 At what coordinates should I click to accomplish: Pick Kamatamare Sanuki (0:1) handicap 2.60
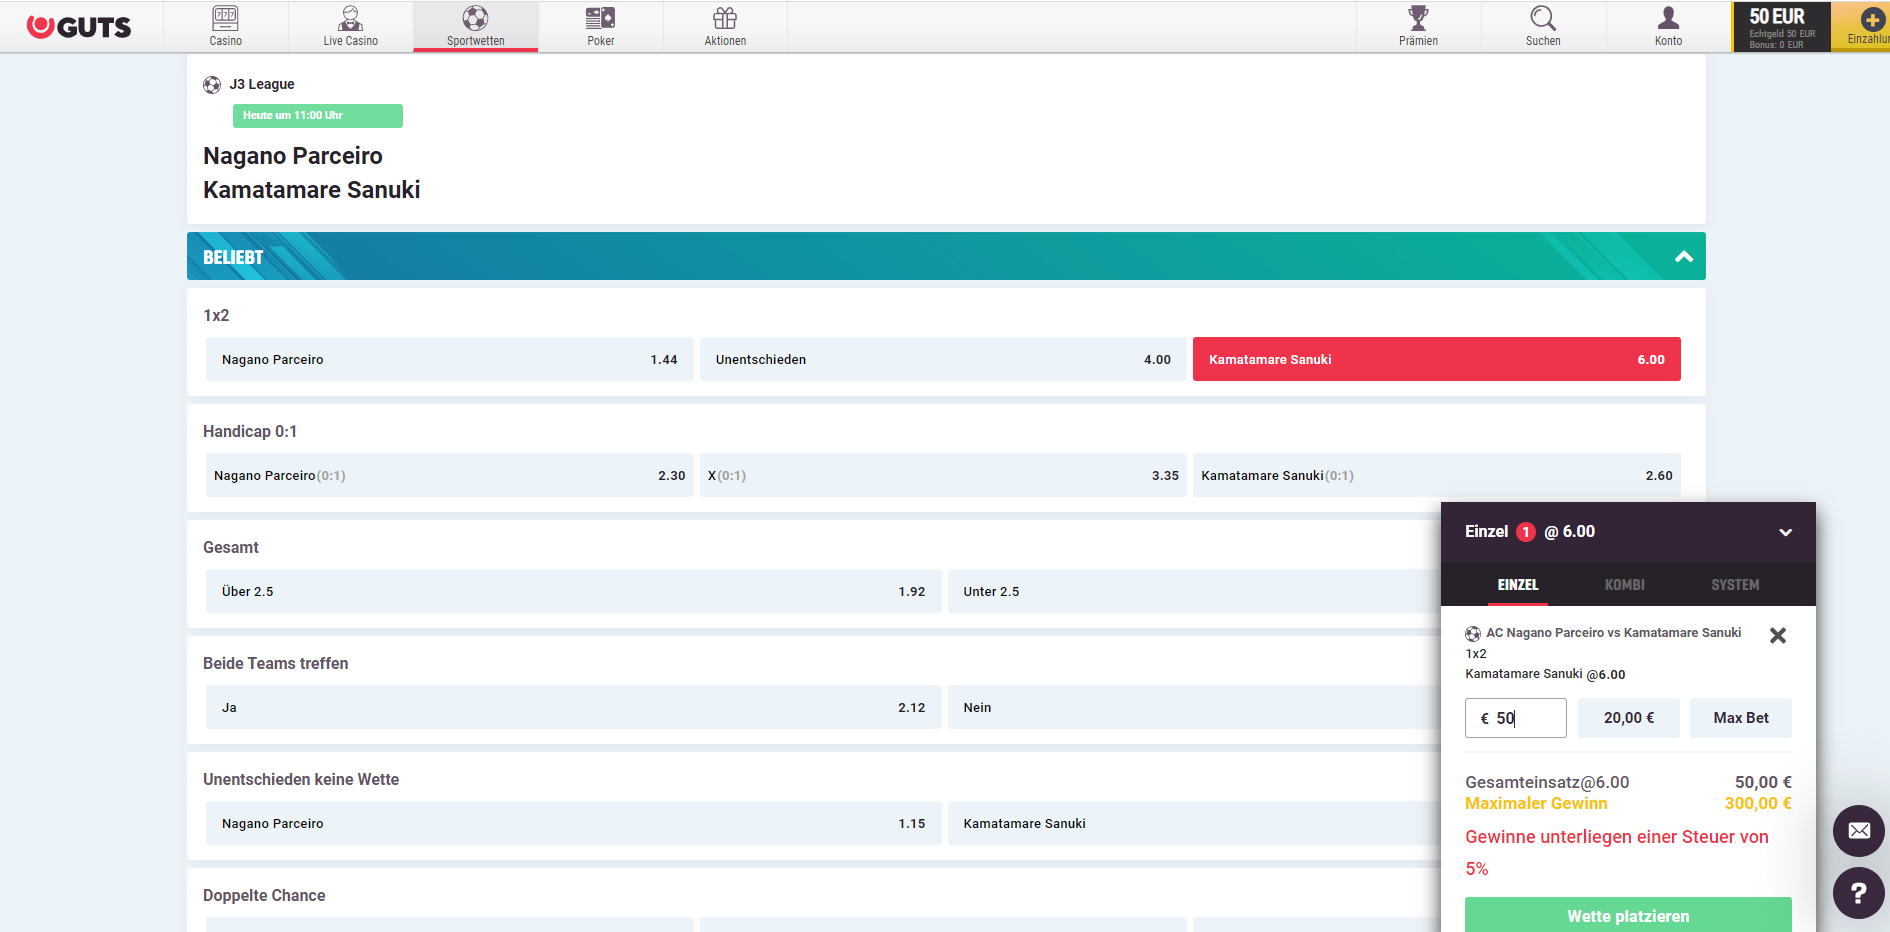click(x=1437, y=475)
